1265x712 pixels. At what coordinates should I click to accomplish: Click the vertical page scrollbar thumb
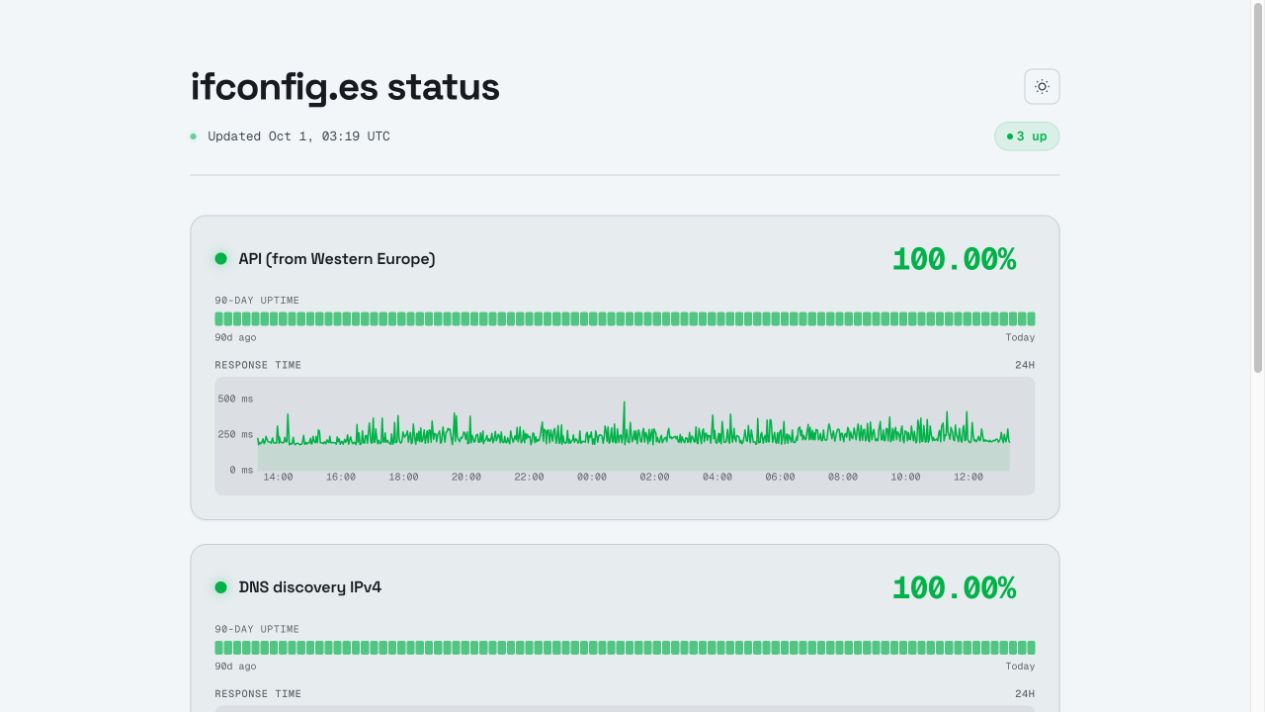pos(1258,188)
